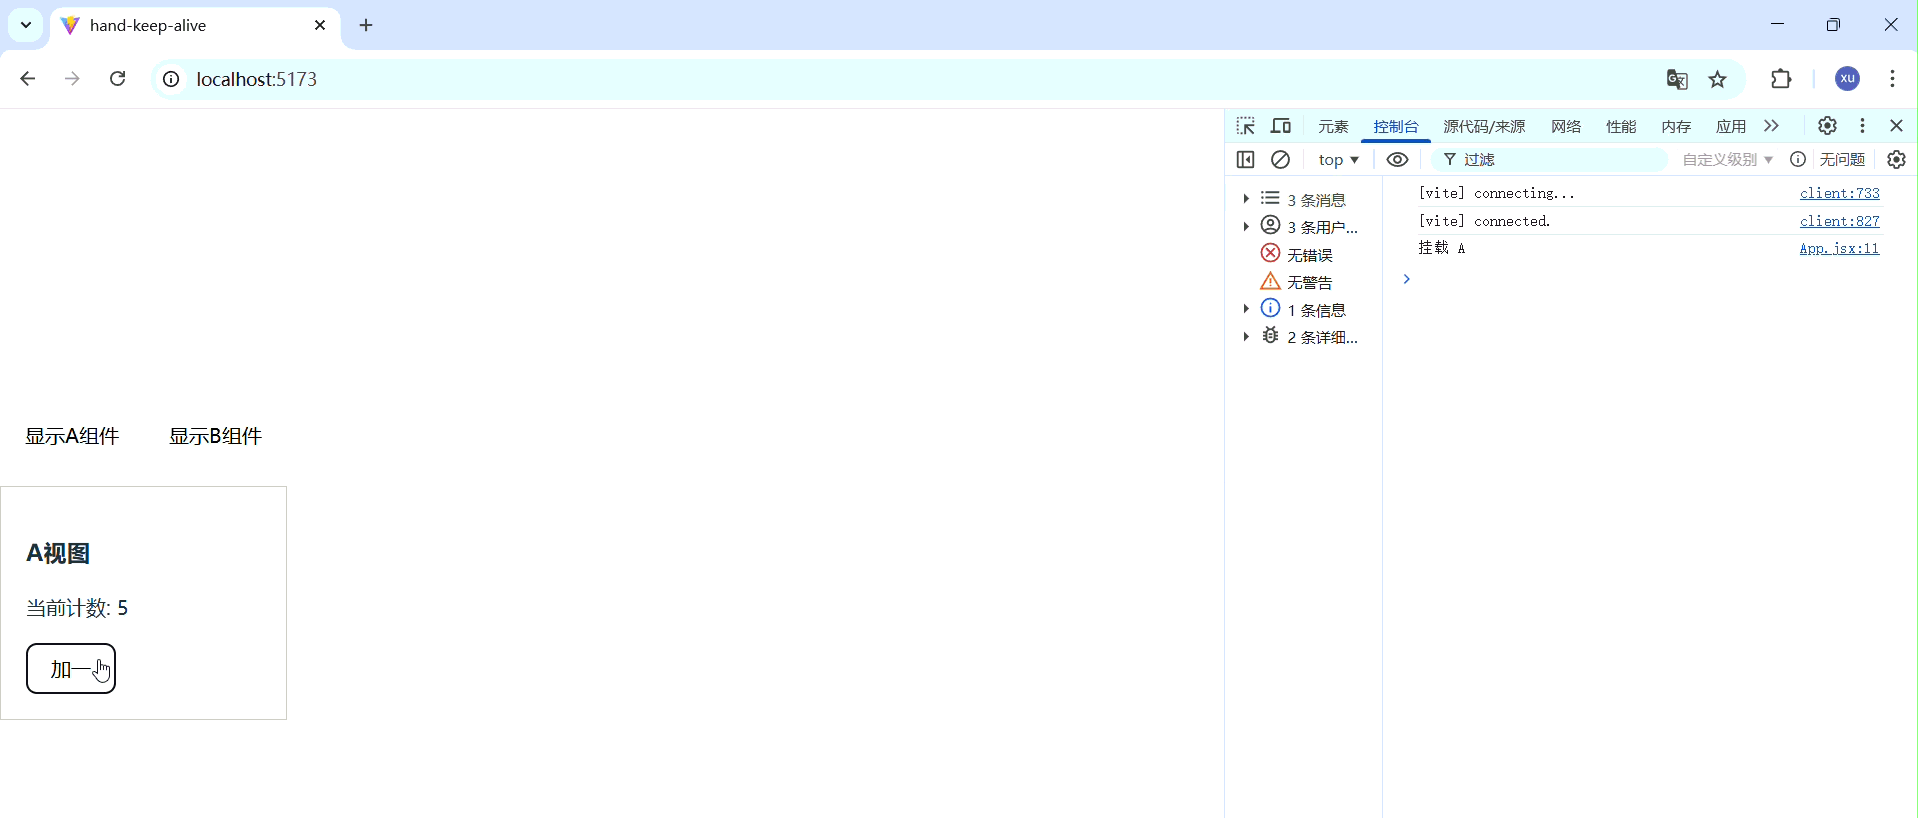This screenshot has height=818, width=1918.
Task: Show more DevTools tabs chevron
Action: [x=1771, y=126]
